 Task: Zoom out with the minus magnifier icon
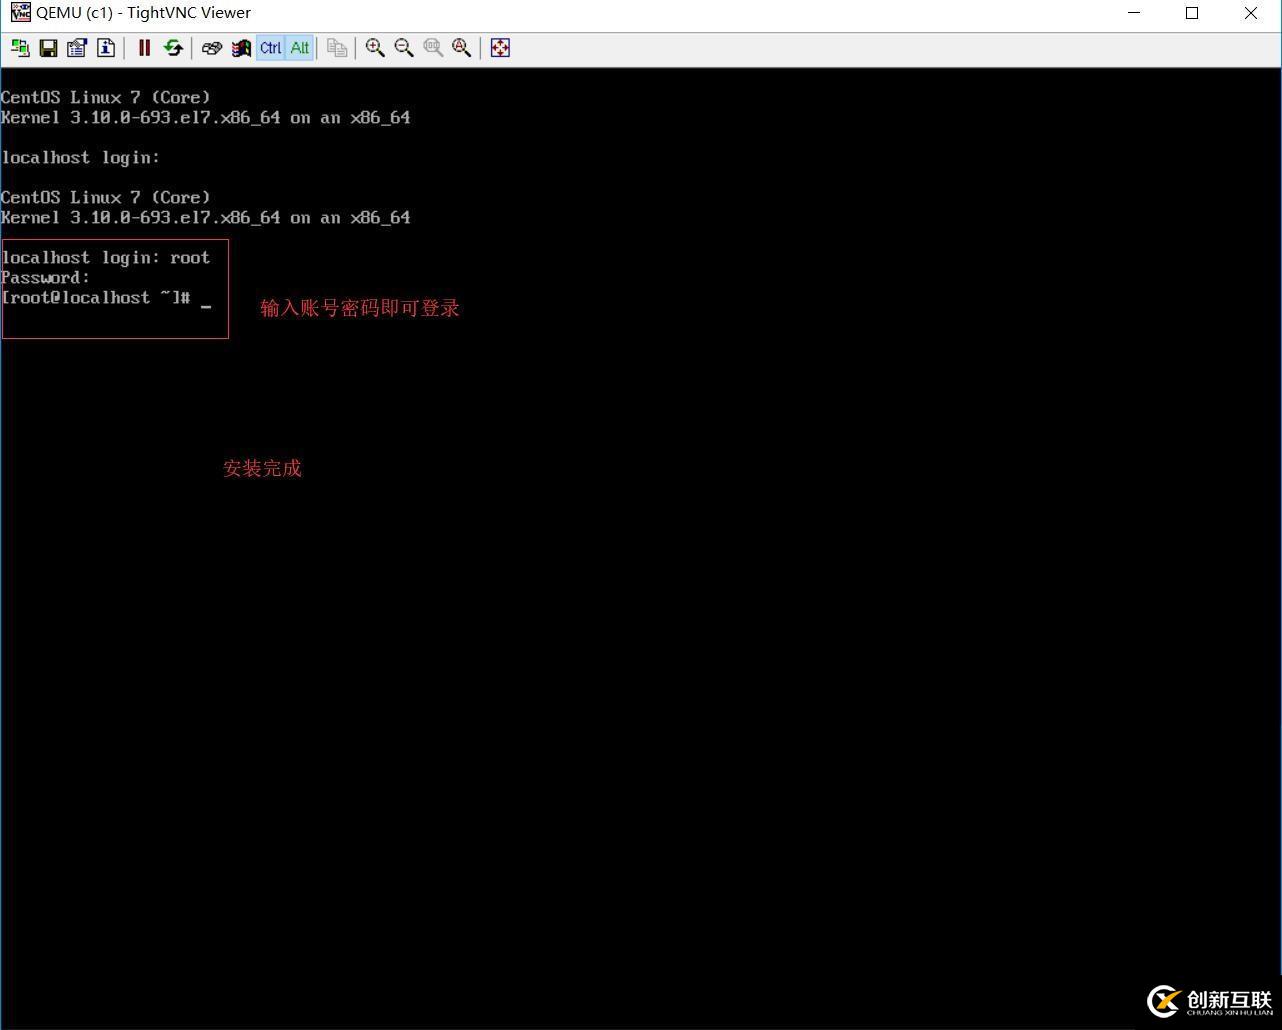pyautogui.click(x=404, y=48)
